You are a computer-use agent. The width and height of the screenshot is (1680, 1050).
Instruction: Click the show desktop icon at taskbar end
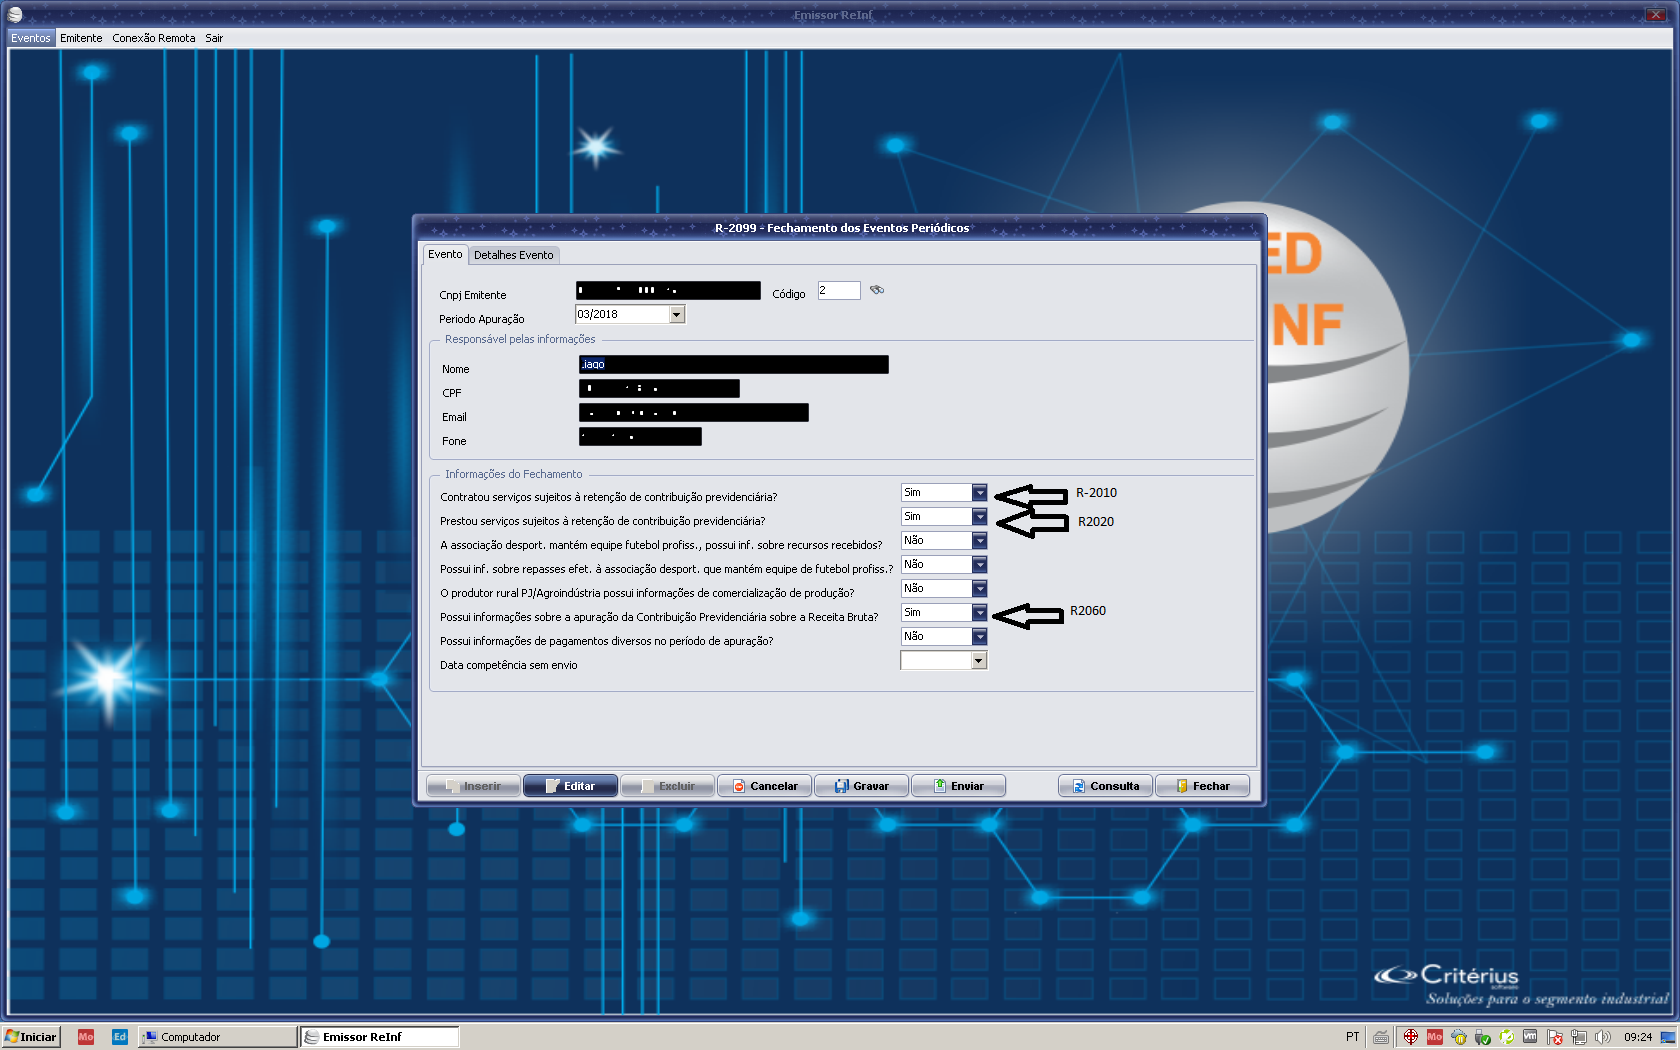point(1668,1037)
